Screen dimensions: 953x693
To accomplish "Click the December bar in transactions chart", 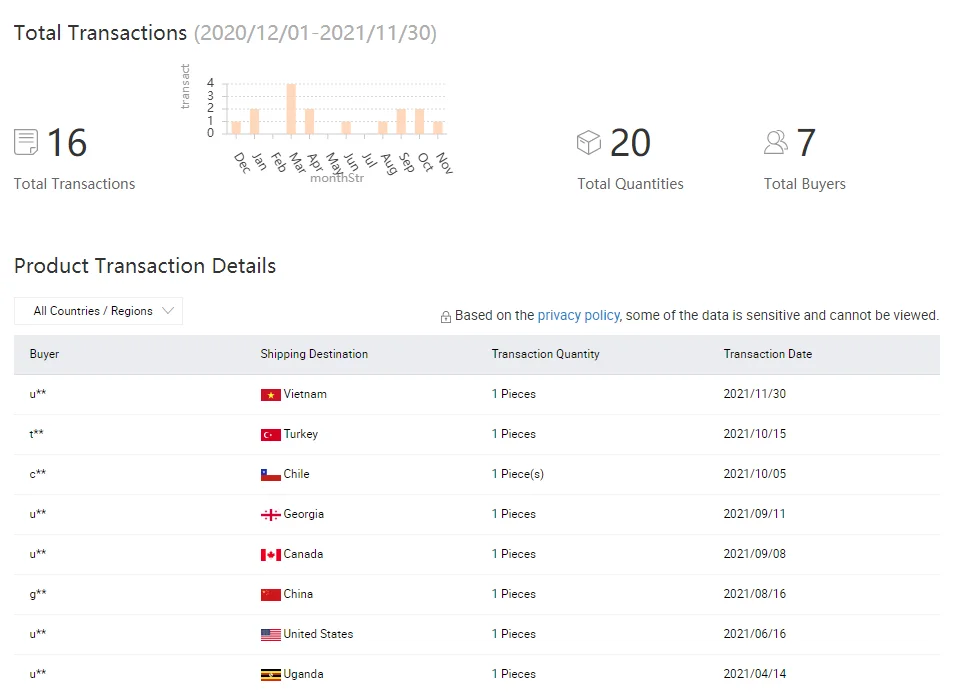I will point(236,127).
